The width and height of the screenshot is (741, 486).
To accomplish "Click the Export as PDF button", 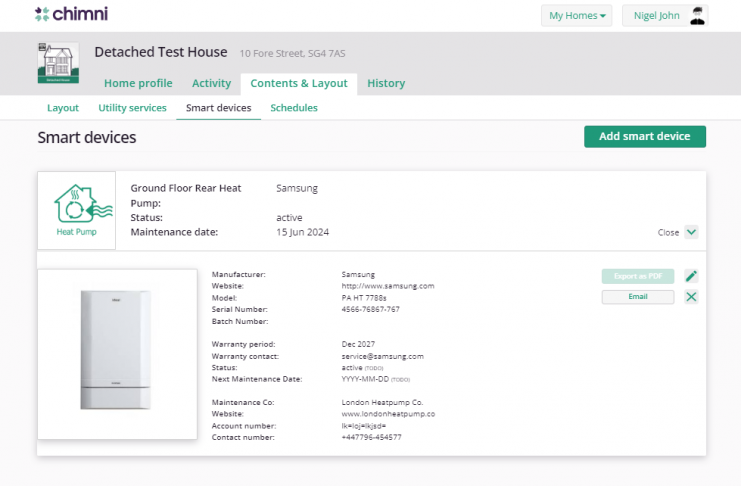I will pos(637,277).
